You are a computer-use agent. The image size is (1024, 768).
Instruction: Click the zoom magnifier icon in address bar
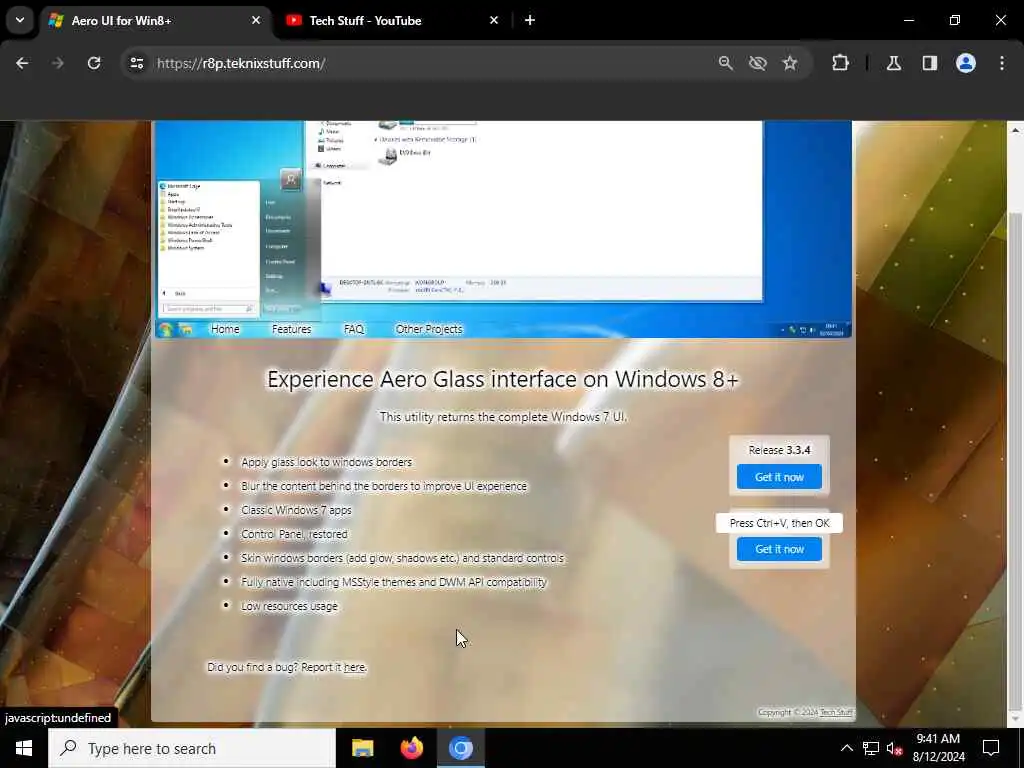click(726, 63)
